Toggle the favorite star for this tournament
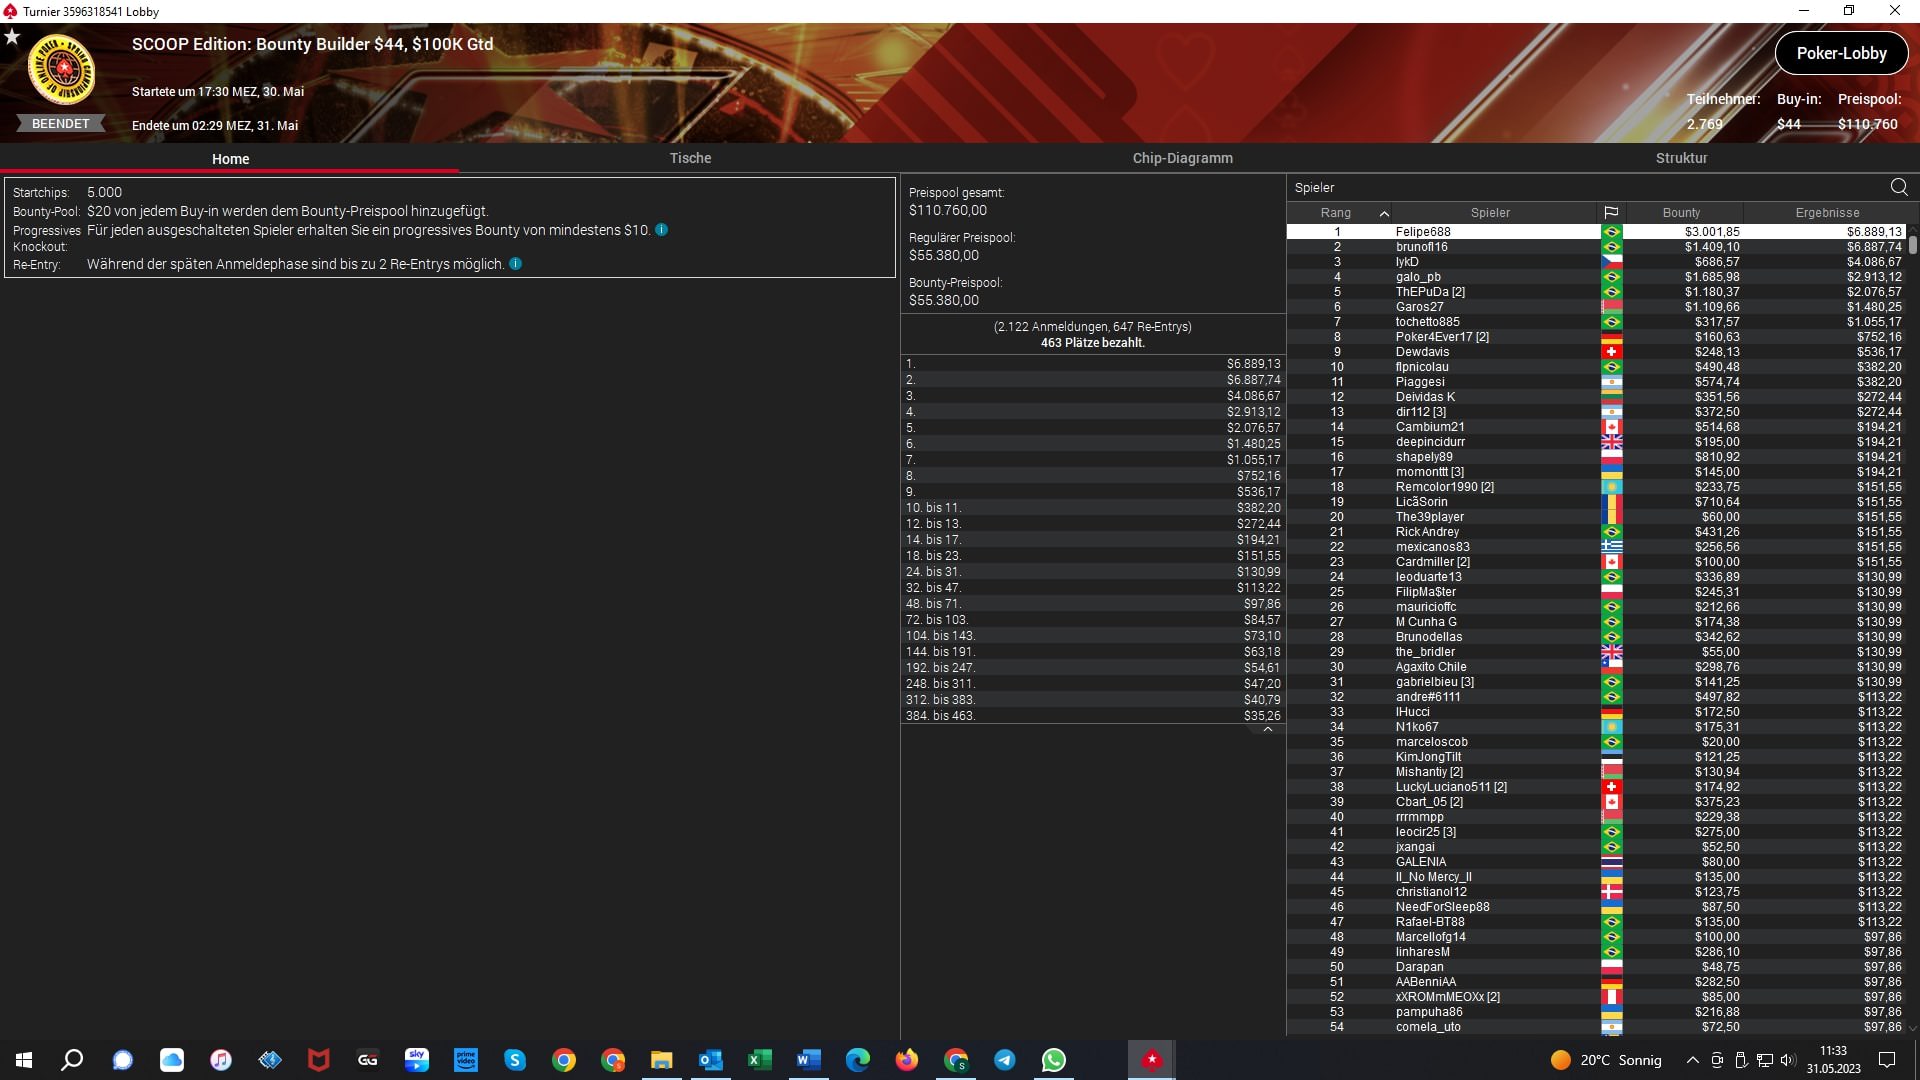This screenshot has height=1080, width=1920. click(x=12, y=37)
